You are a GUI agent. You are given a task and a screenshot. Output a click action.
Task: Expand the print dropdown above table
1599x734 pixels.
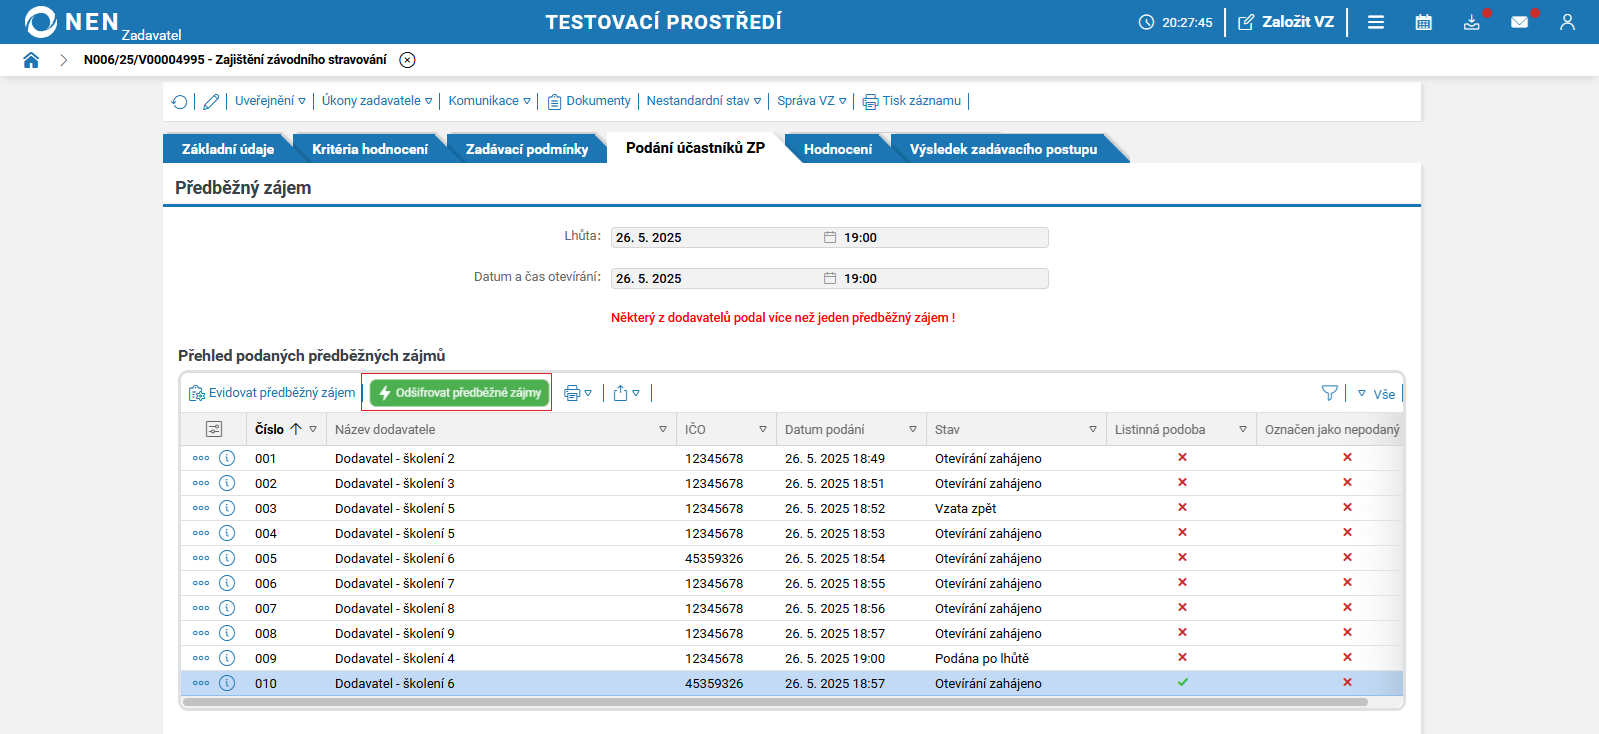[x=578, y=393]
